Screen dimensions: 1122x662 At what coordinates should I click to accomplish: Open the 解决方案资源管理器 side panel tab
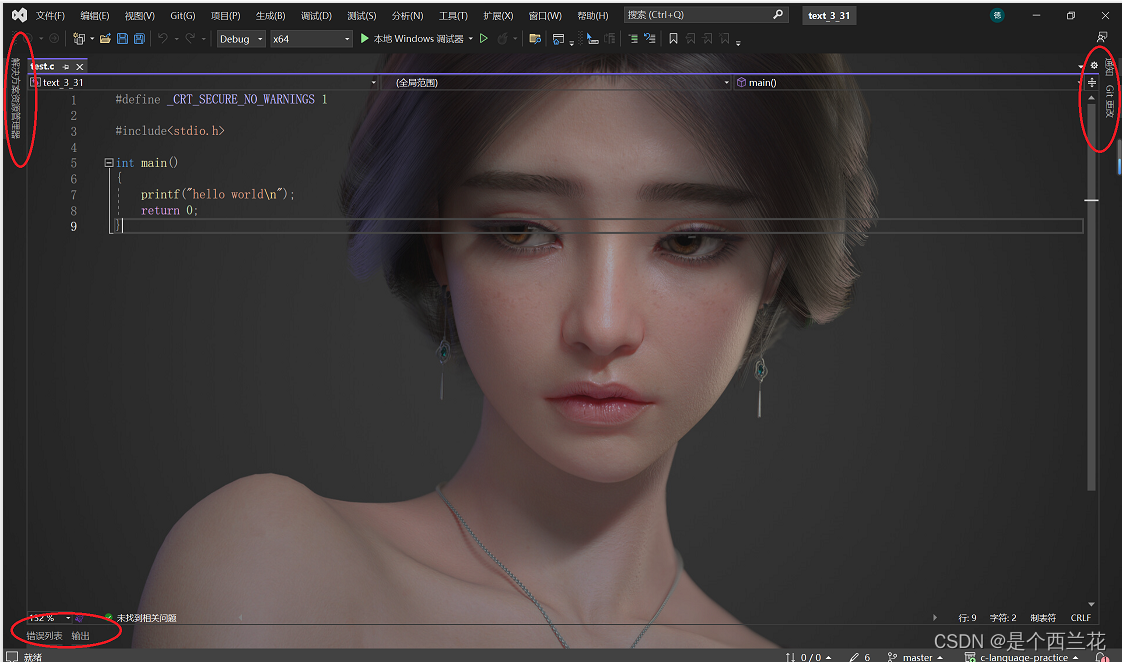15,98
